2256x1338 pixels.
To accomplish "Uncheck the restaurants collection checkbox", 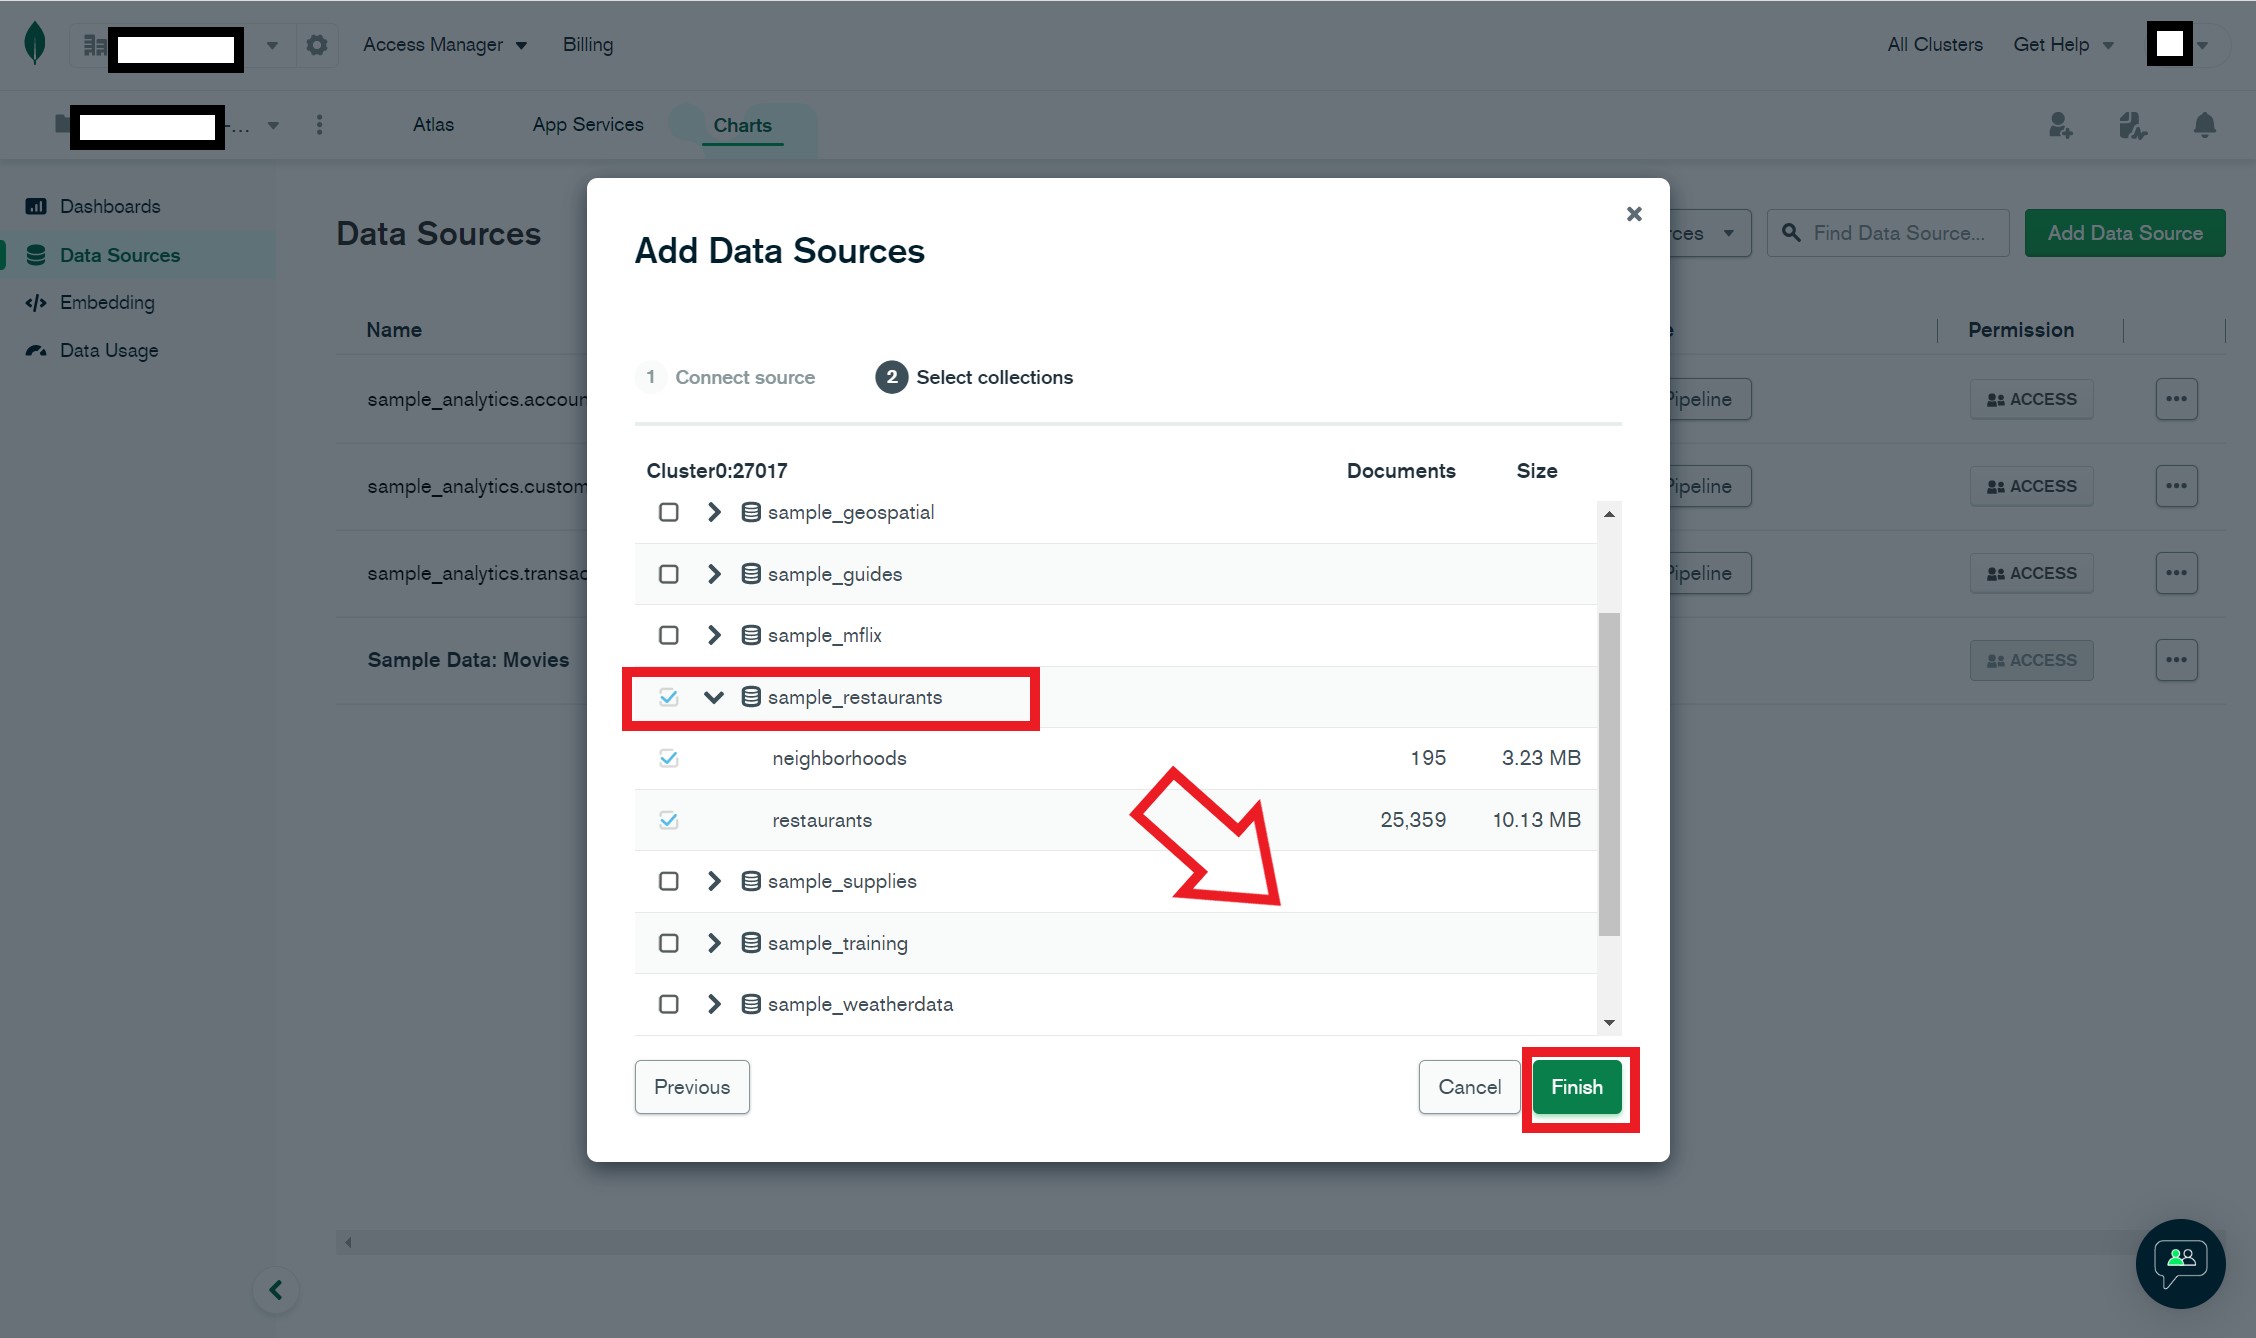I will pos(669,820).
